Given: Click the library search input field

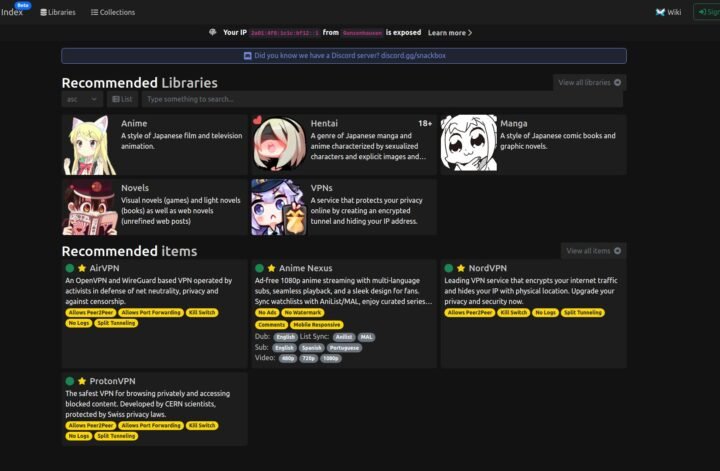Looking at the screenshot, I should (x=380, y=99).
